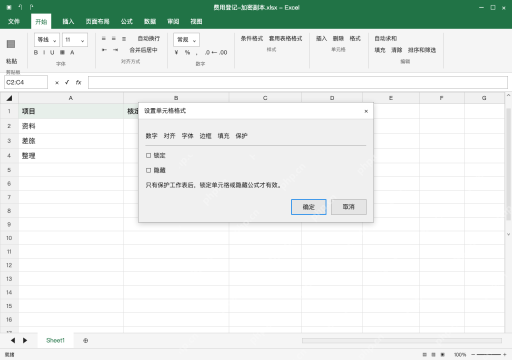Switch to the 视图 ribbon tab
Screen dimensions: 512x360
click(196, 21)
